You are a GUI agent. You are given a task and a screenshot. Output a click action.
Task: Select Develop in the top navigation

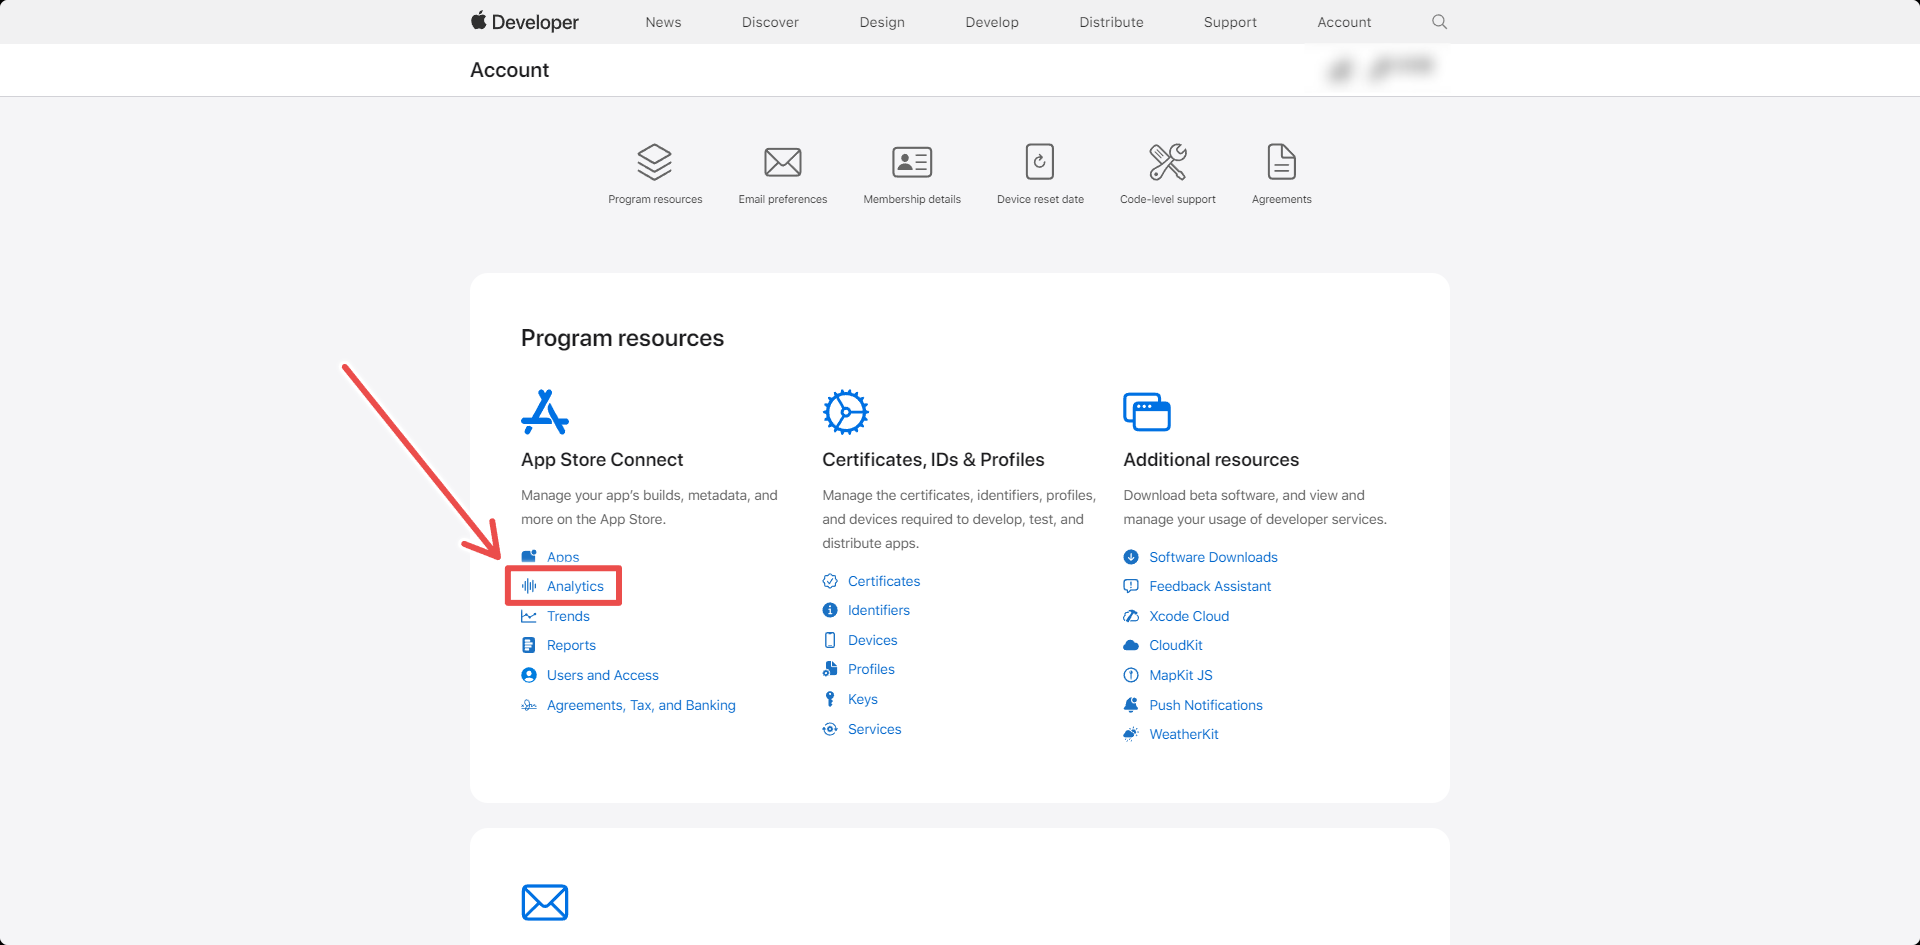click(992, 22)
